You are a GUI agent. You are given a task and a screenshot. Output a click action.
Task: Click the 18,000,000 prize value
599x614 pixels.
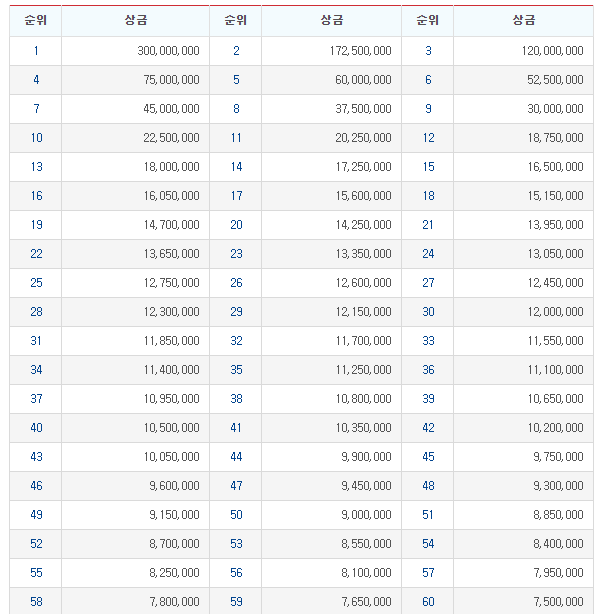tap(171, 167)
